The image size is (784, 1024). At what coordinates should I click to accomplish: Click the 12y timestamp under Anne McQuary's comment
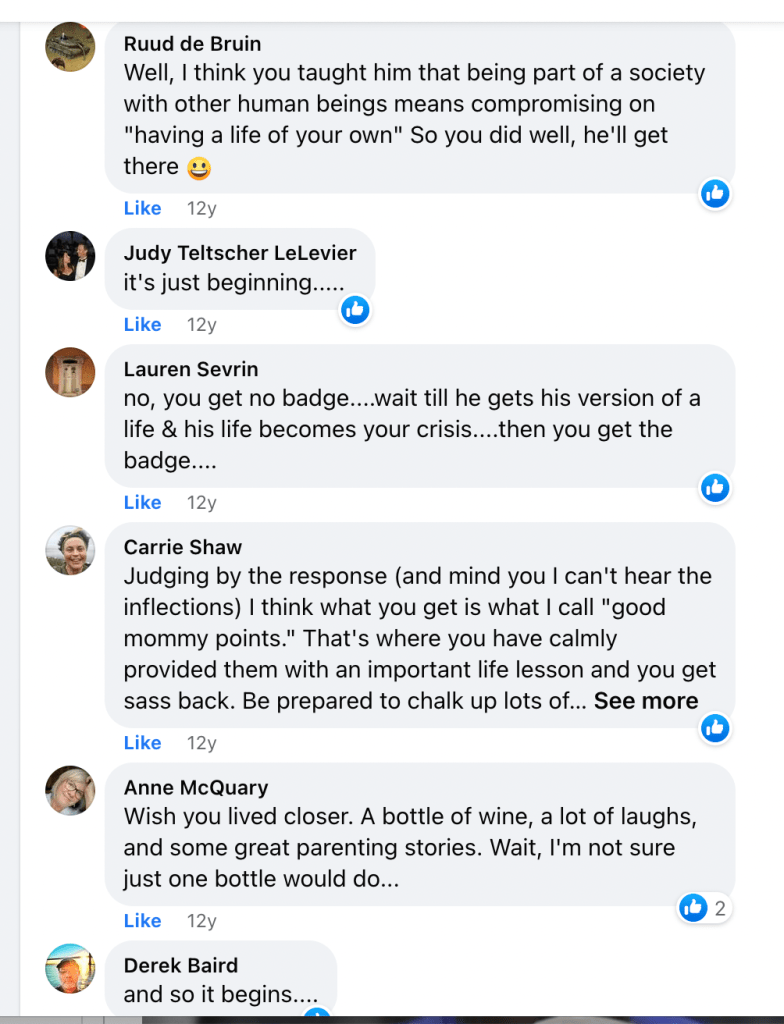coord(201,920)
